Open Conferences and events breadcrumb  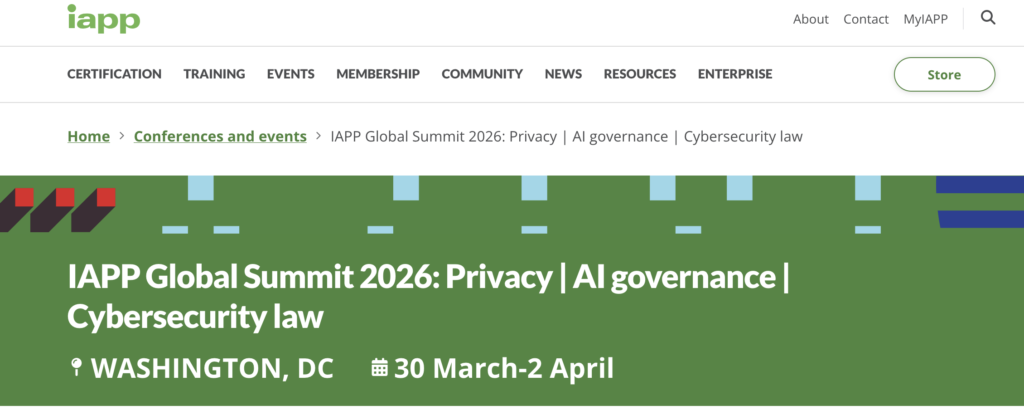(220, 136)
